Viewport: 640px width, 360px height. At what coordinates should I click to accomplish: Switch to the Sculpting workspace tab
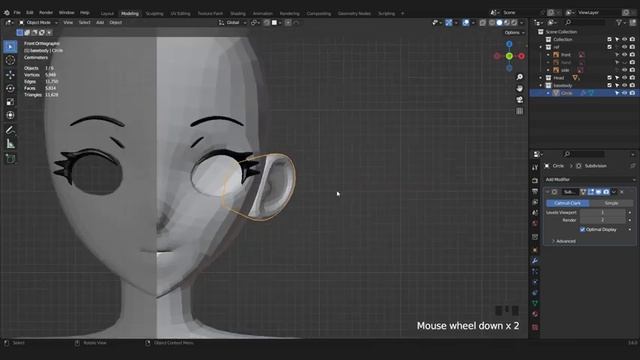[x=154, y=13]
